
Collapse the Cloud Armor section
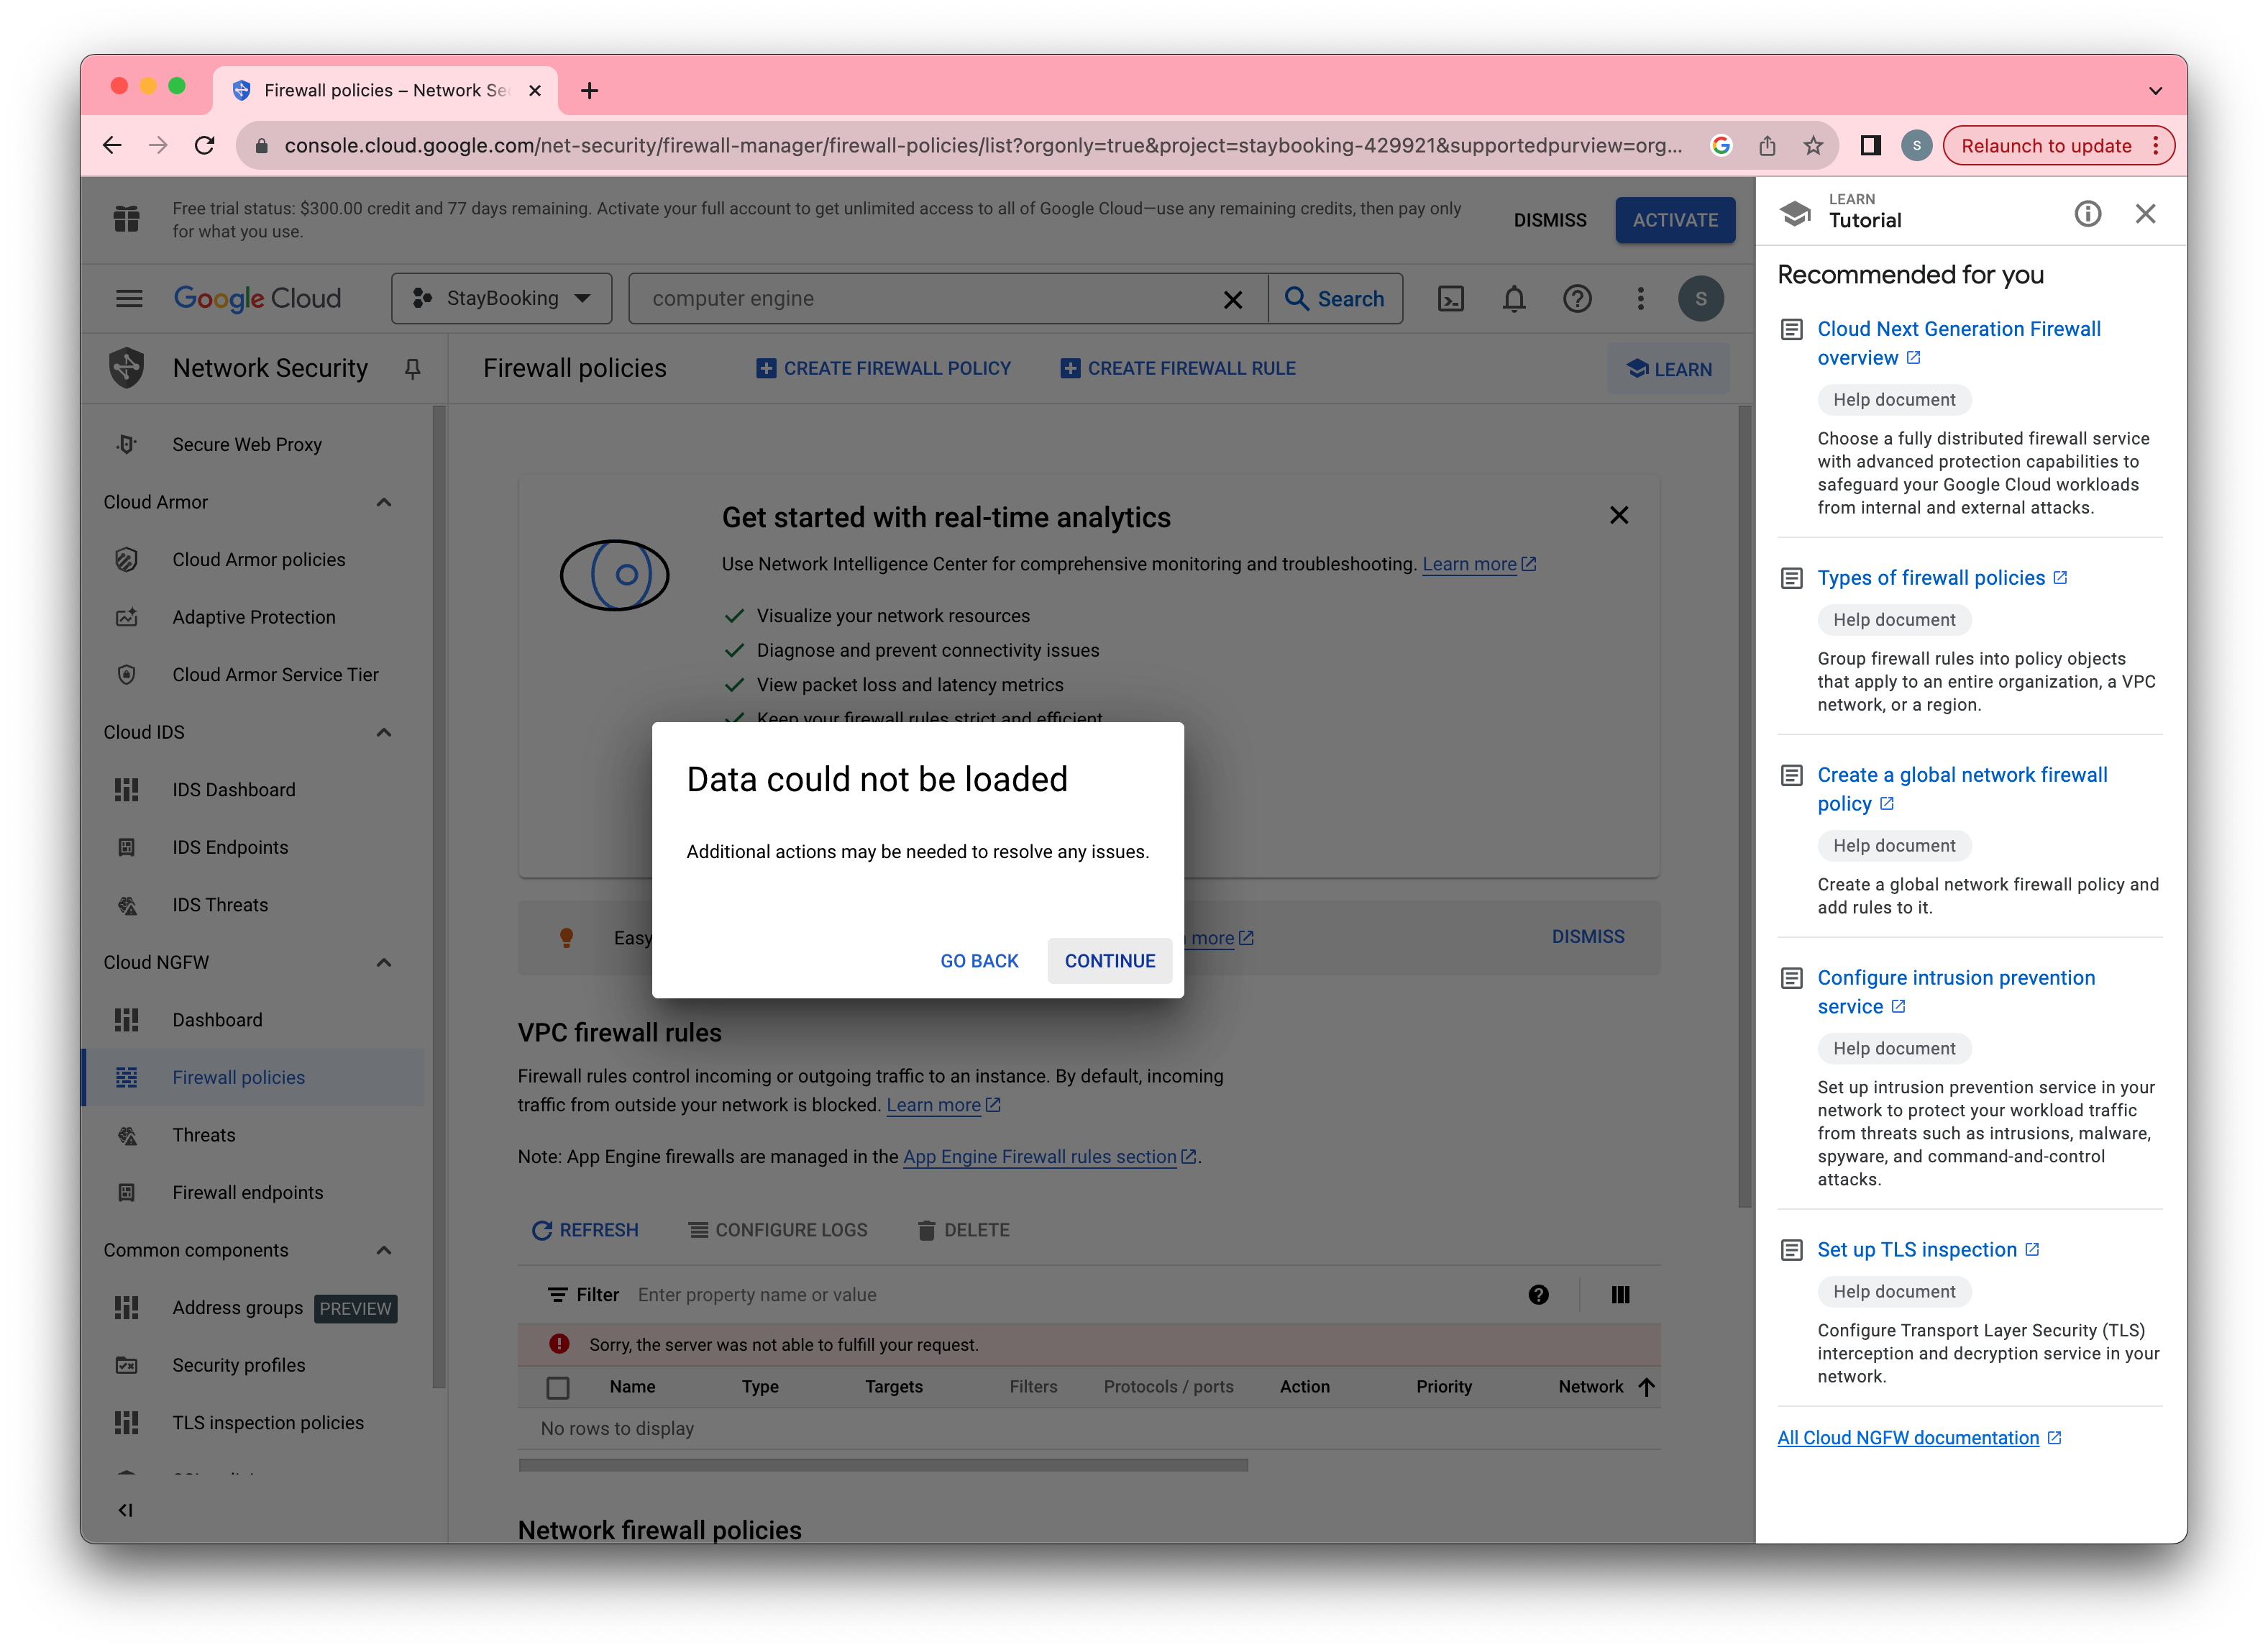pos(384,502)
